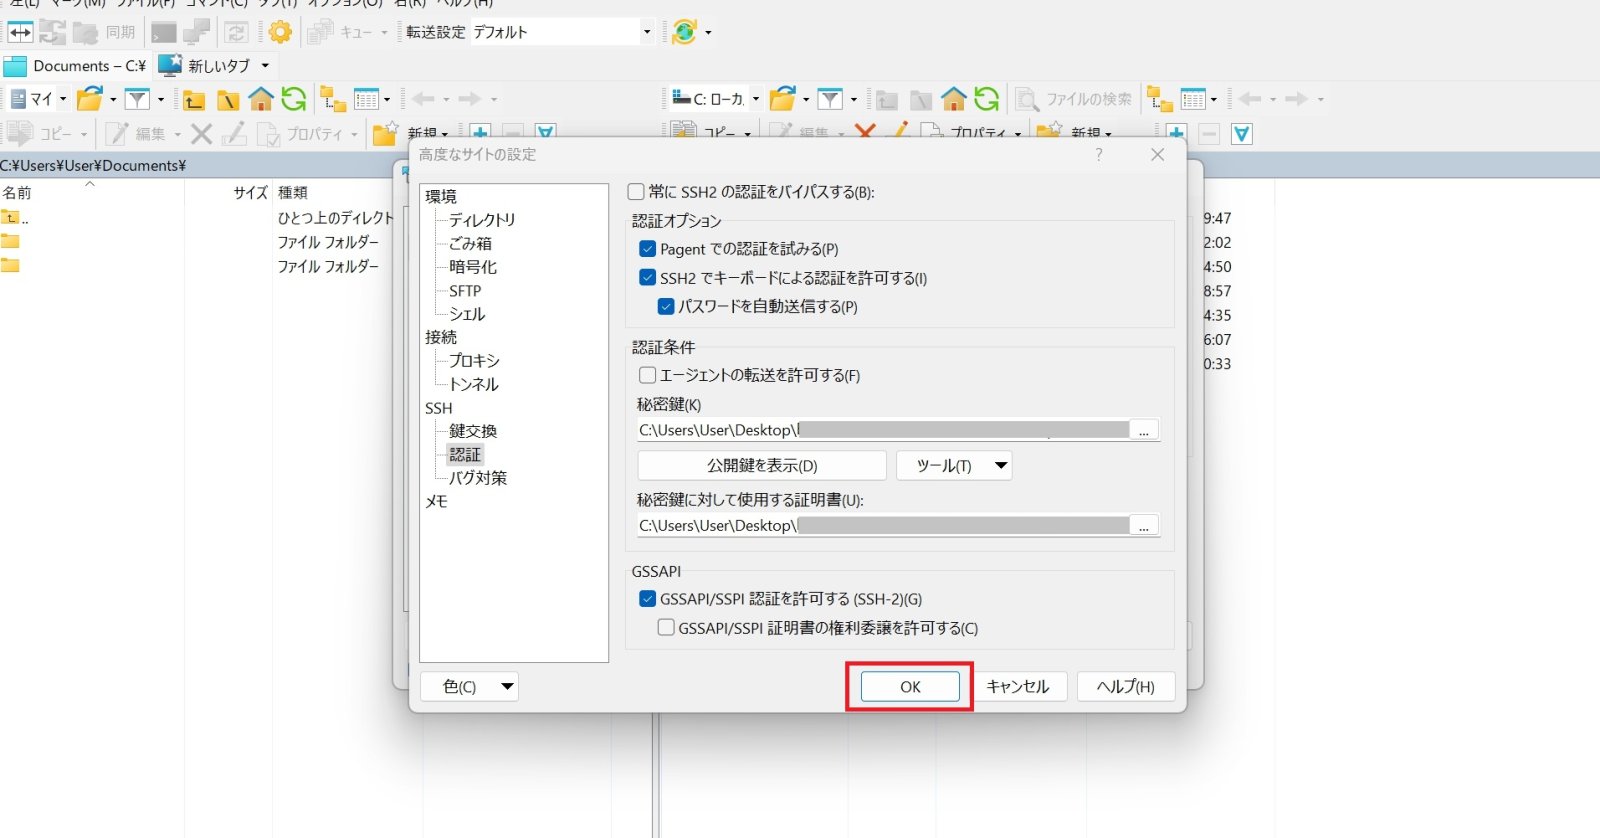
Task: Click the キャンセル button
Action: point(1017,686)
